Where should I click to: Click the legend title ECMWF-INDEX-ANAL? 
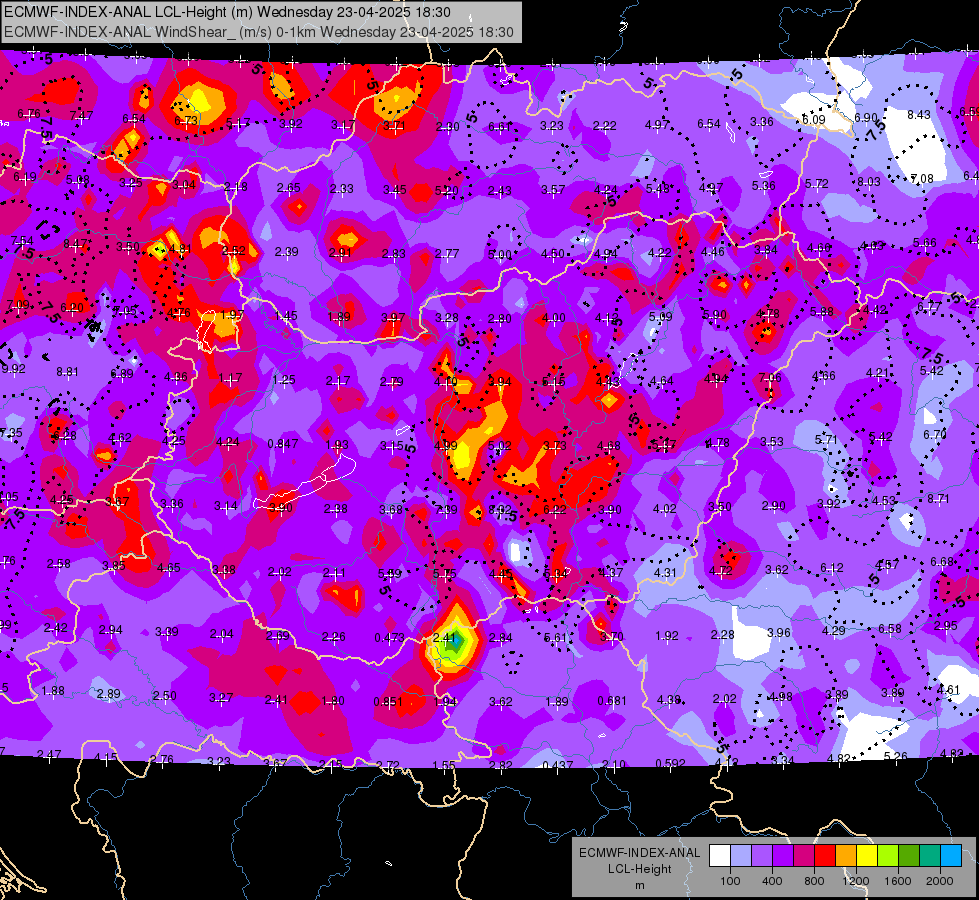[x=639, y=853]
